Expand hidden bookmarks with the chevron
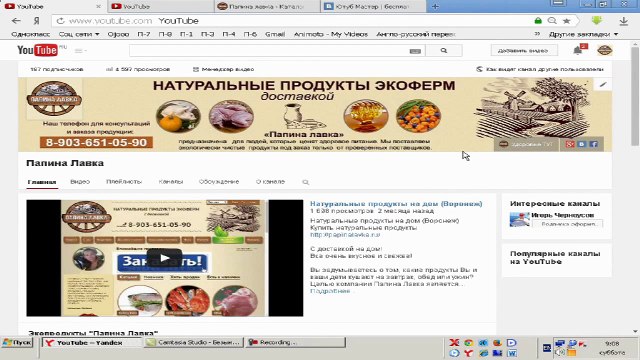 (x=537, y=34)
